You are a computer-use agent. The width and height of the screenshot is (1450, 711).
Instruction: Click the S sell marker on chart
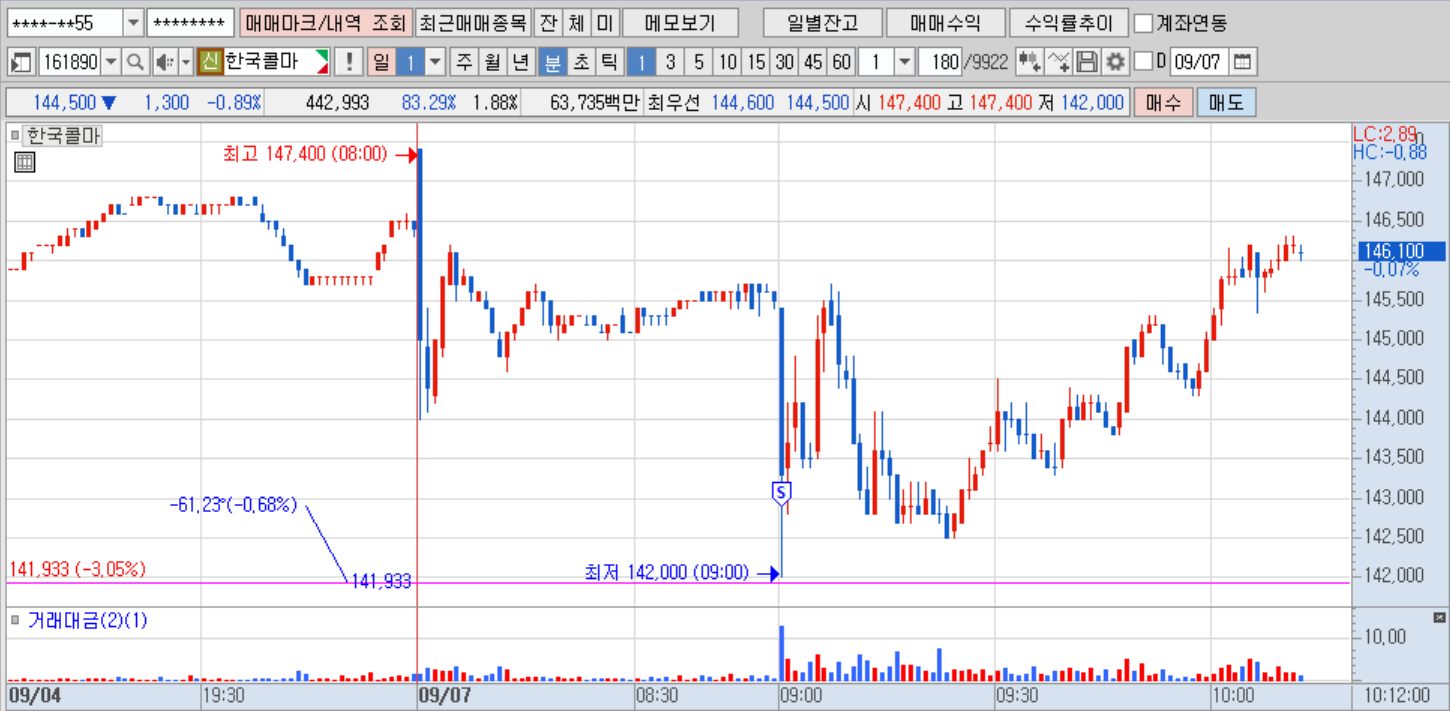781,492
